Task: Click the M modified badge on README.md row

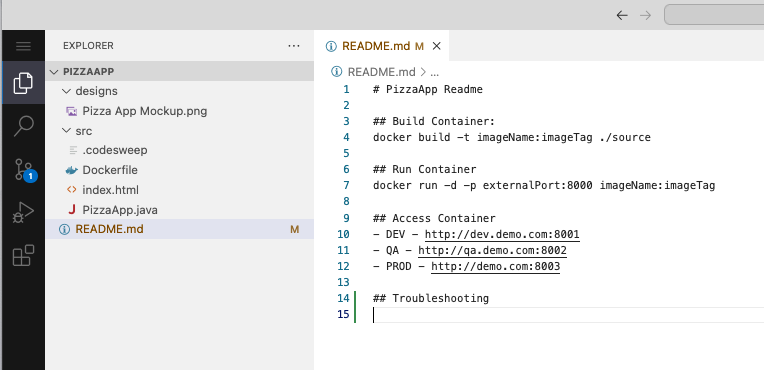Action: [294, 229]
